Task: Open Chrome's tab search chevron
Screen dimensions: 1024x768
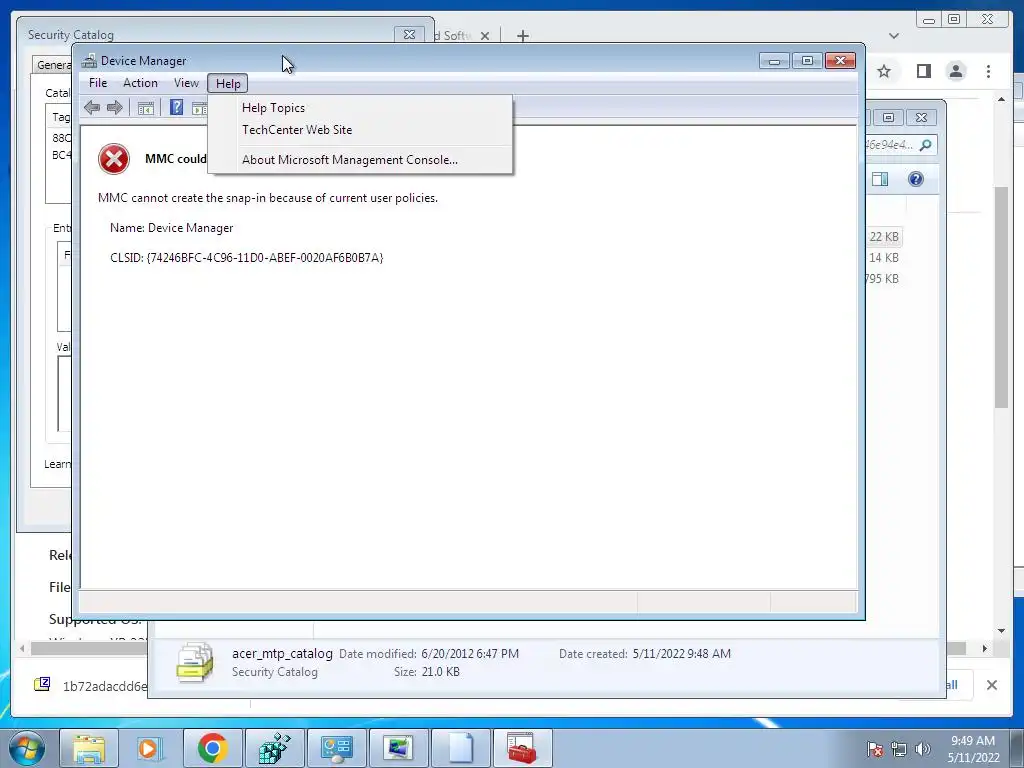Action: tap(894, 36)
